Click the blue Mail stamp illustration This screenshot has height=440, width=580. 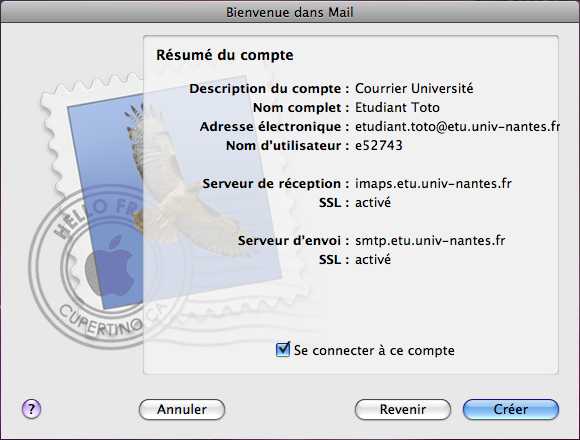[174, 192]
